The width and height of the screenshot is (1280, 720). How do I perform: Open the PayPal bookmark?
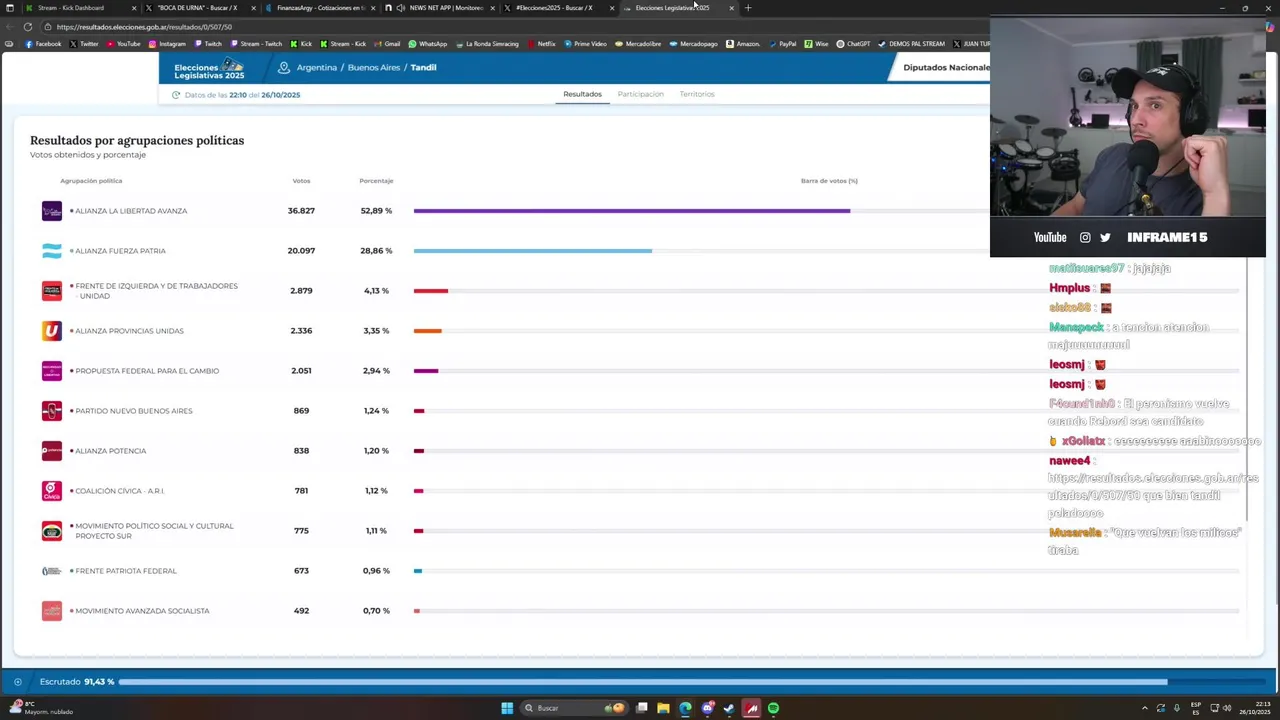click(x=782, y=44)
